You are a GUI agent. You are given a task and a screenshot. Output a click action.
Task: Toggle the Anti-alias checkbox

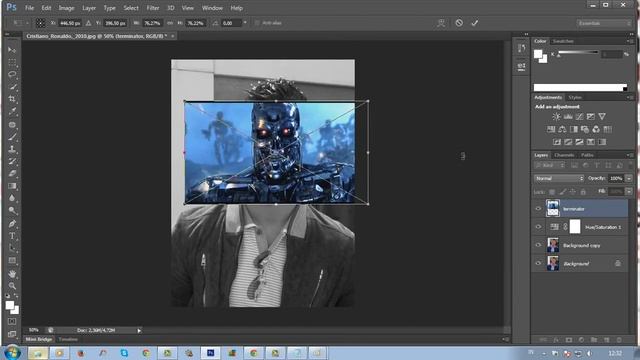tap(257, 23)
